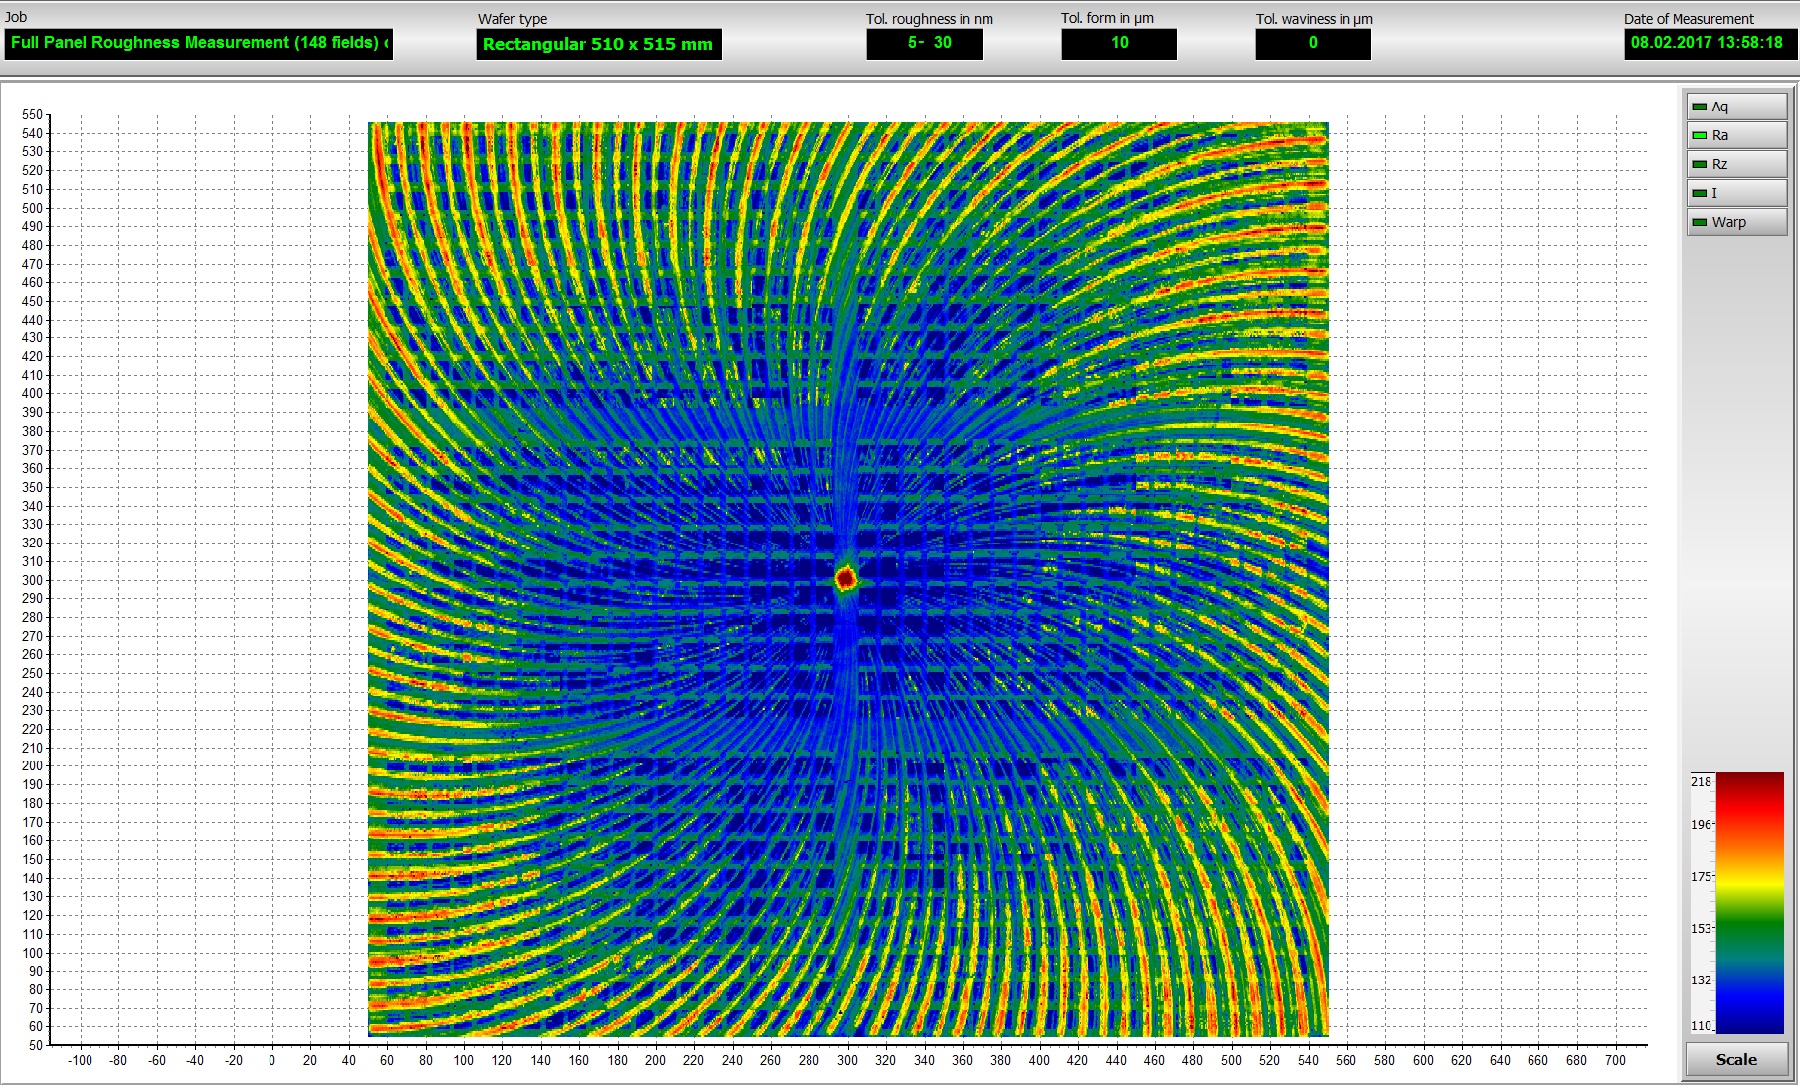The width and height of the screenshot is (1800, 1088).
Task: Toggle the Λq parameter button
Action: click(x=1737, y=106)
